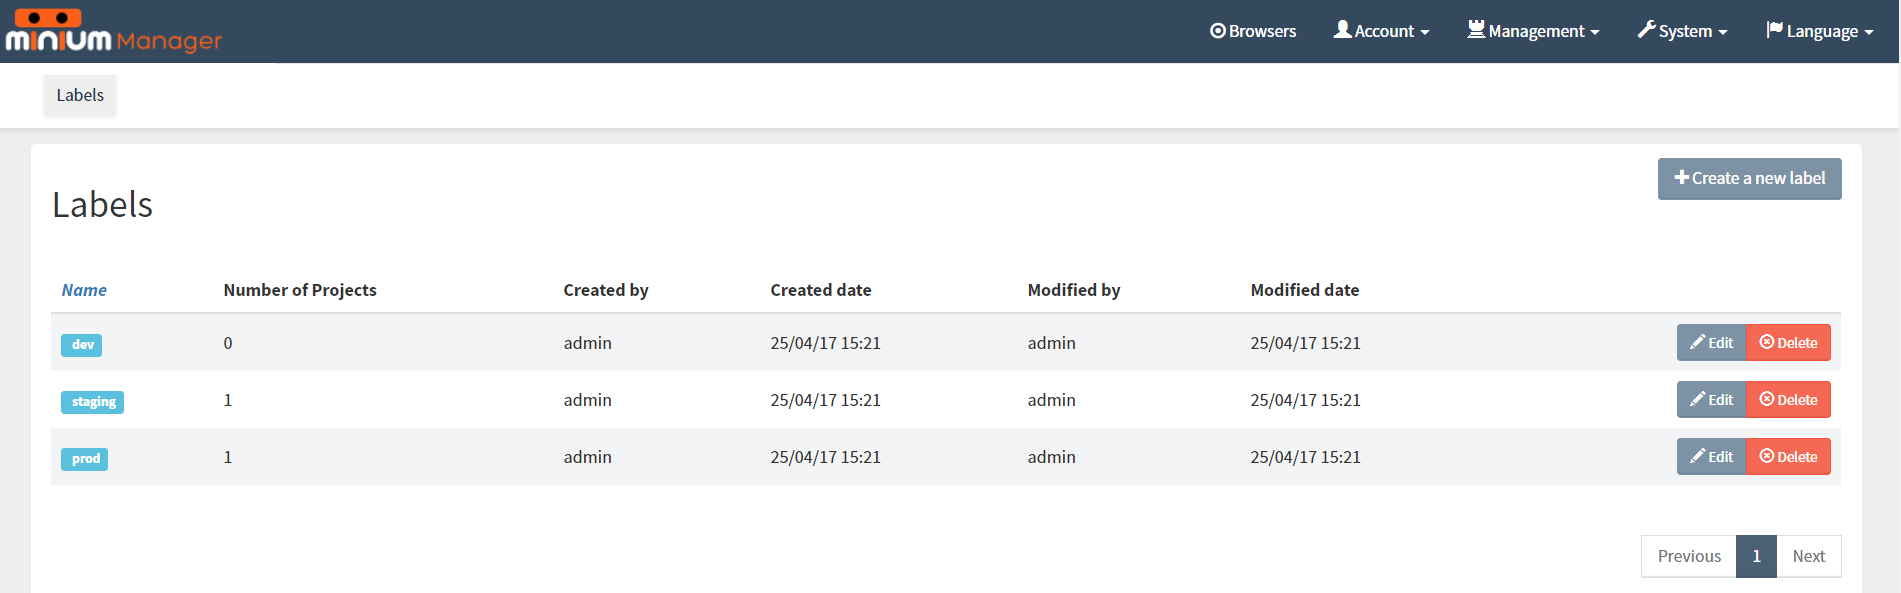
Task: Click the System wrench icon
Action: tap(1646, 30)
